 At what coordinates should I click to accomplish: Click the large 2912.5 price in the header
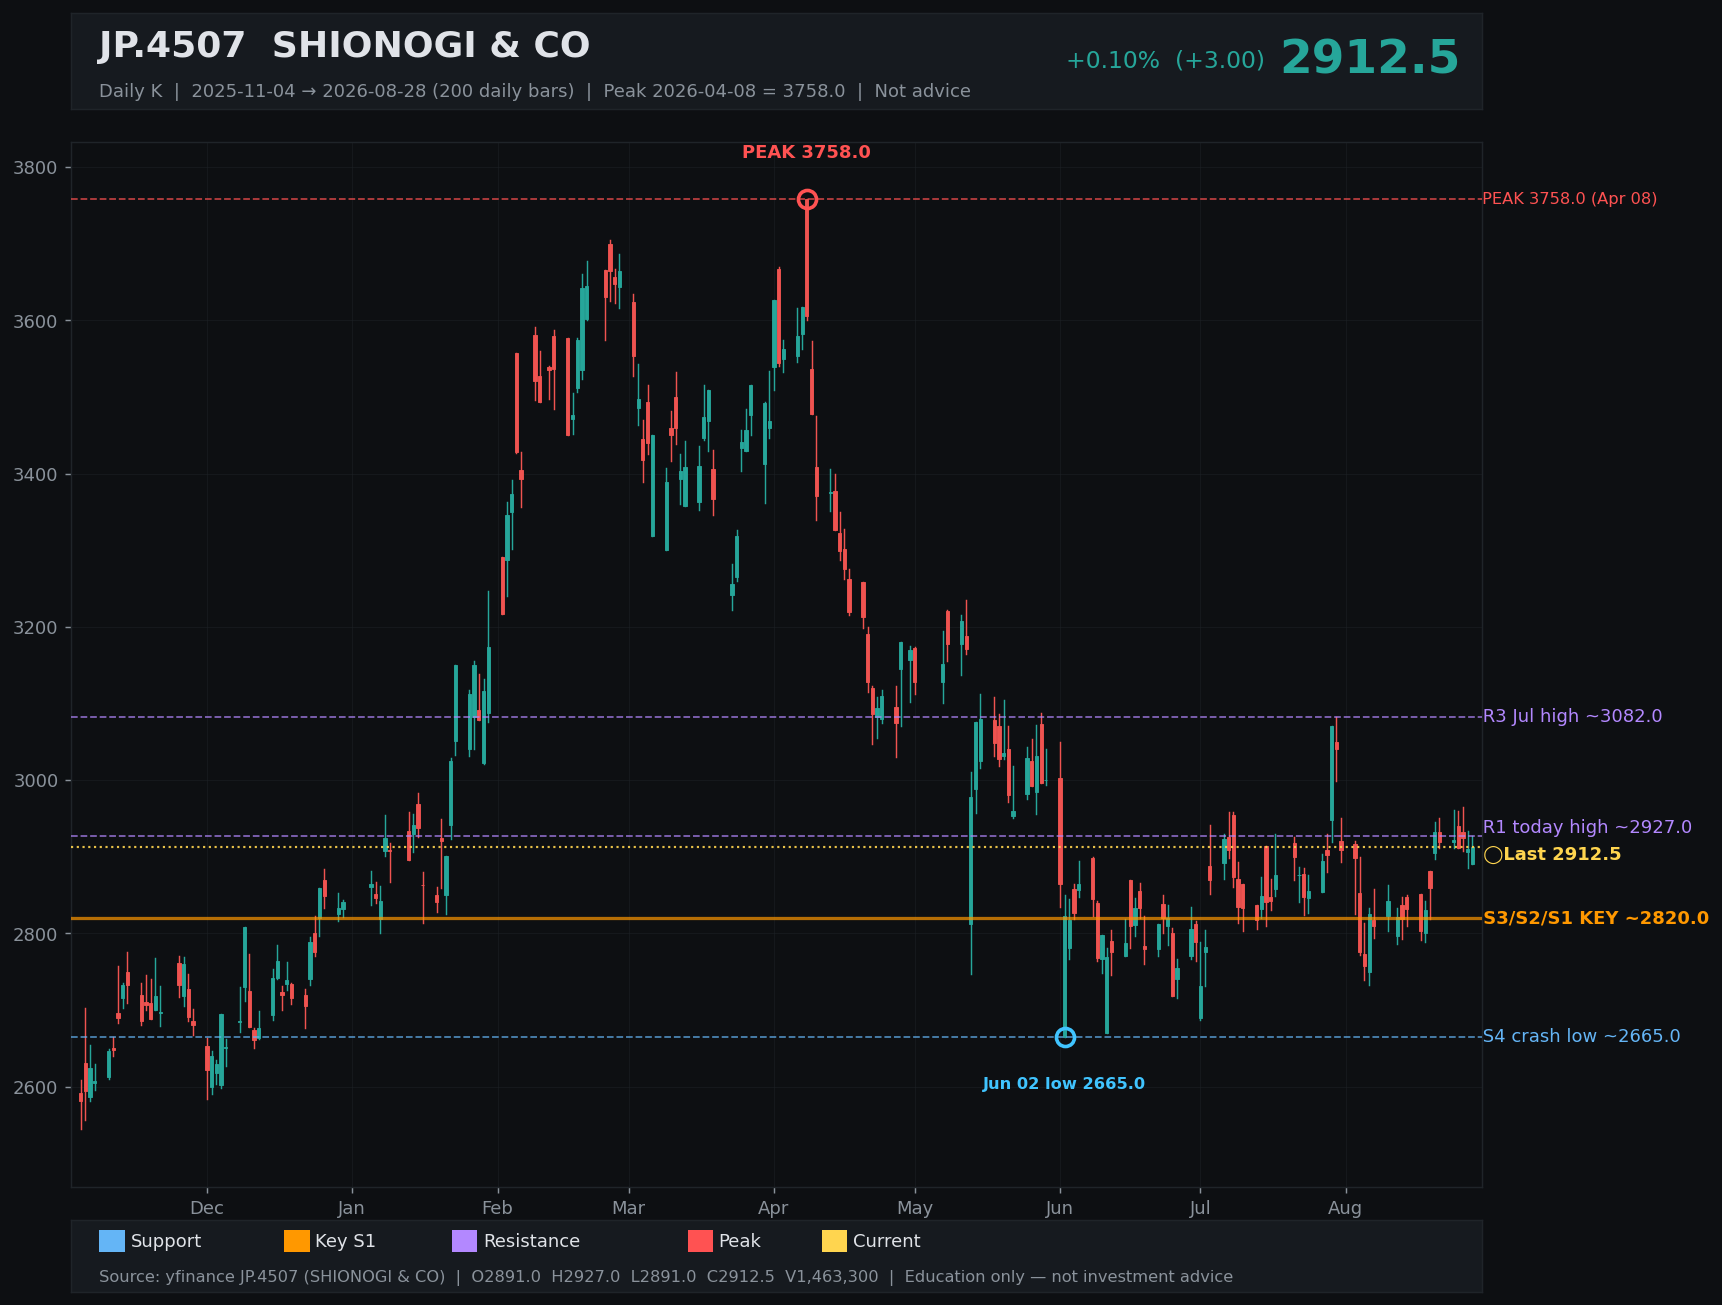[x=1370, y=58]
